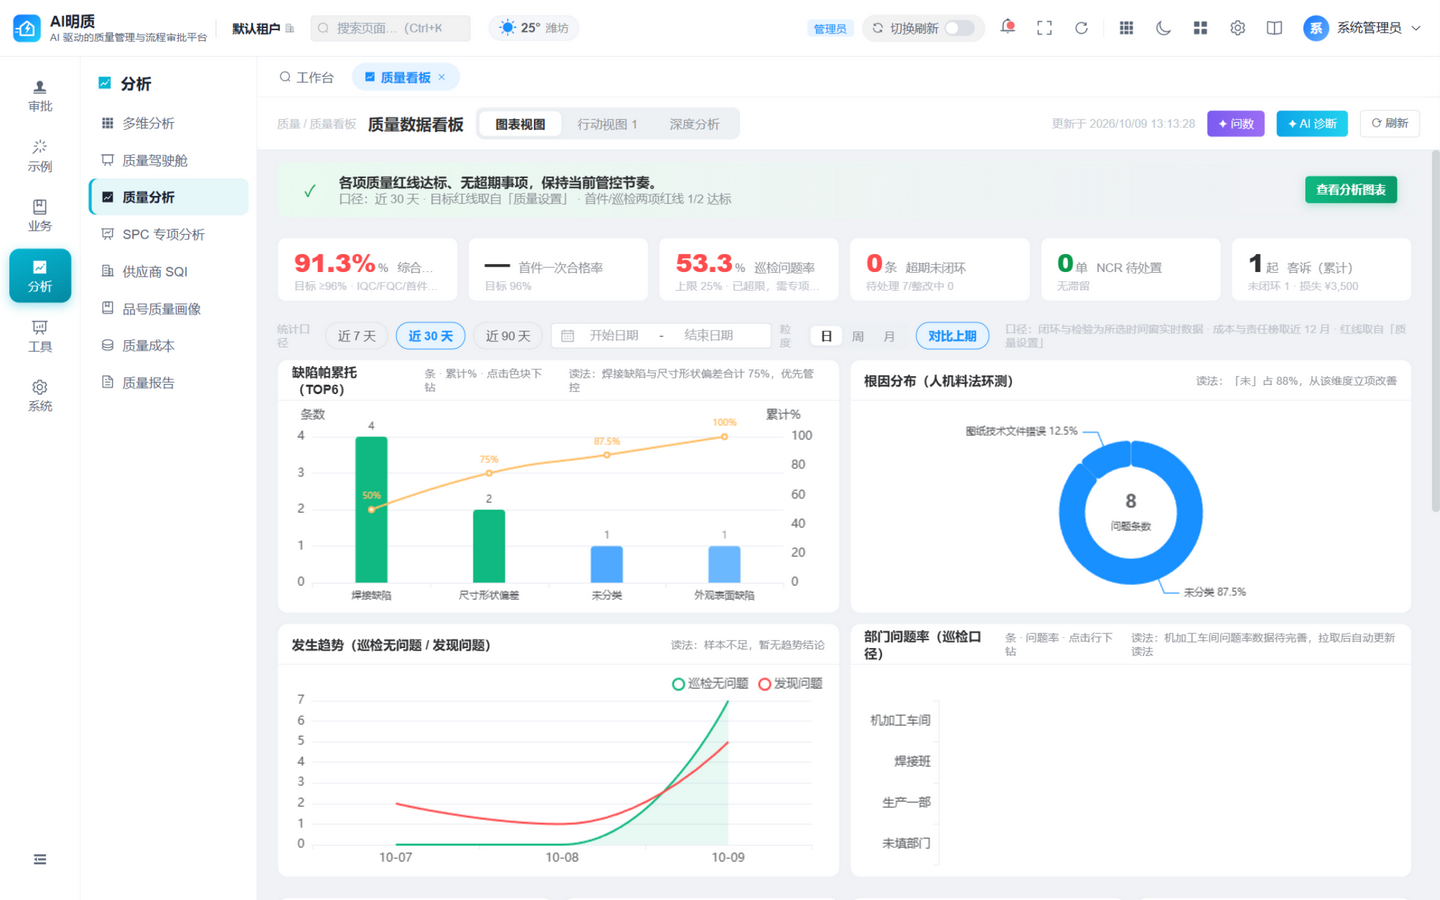Collapse sidebar with bottom menu icon
The height and width of the screenshot is (900, 1440).
pyautogui.click(x=40, y=859)
